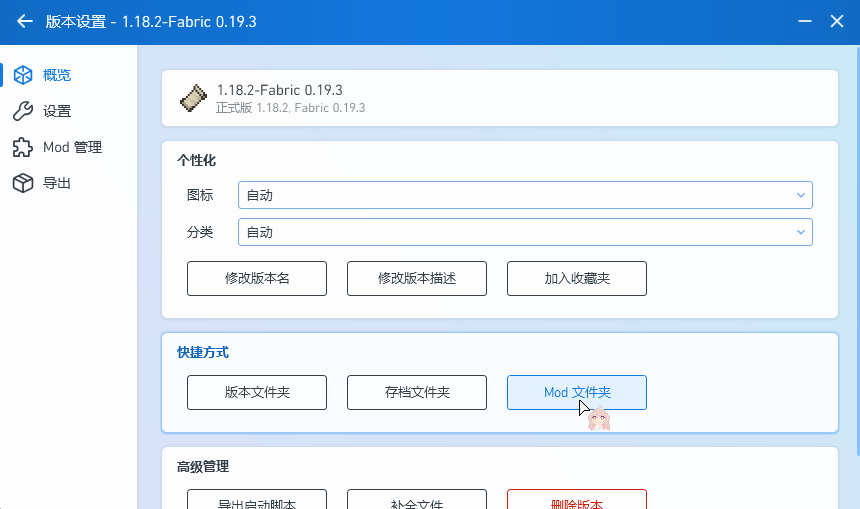
Task: Close the launcher window
Action: pyautogui.click(x=837, y=21)
